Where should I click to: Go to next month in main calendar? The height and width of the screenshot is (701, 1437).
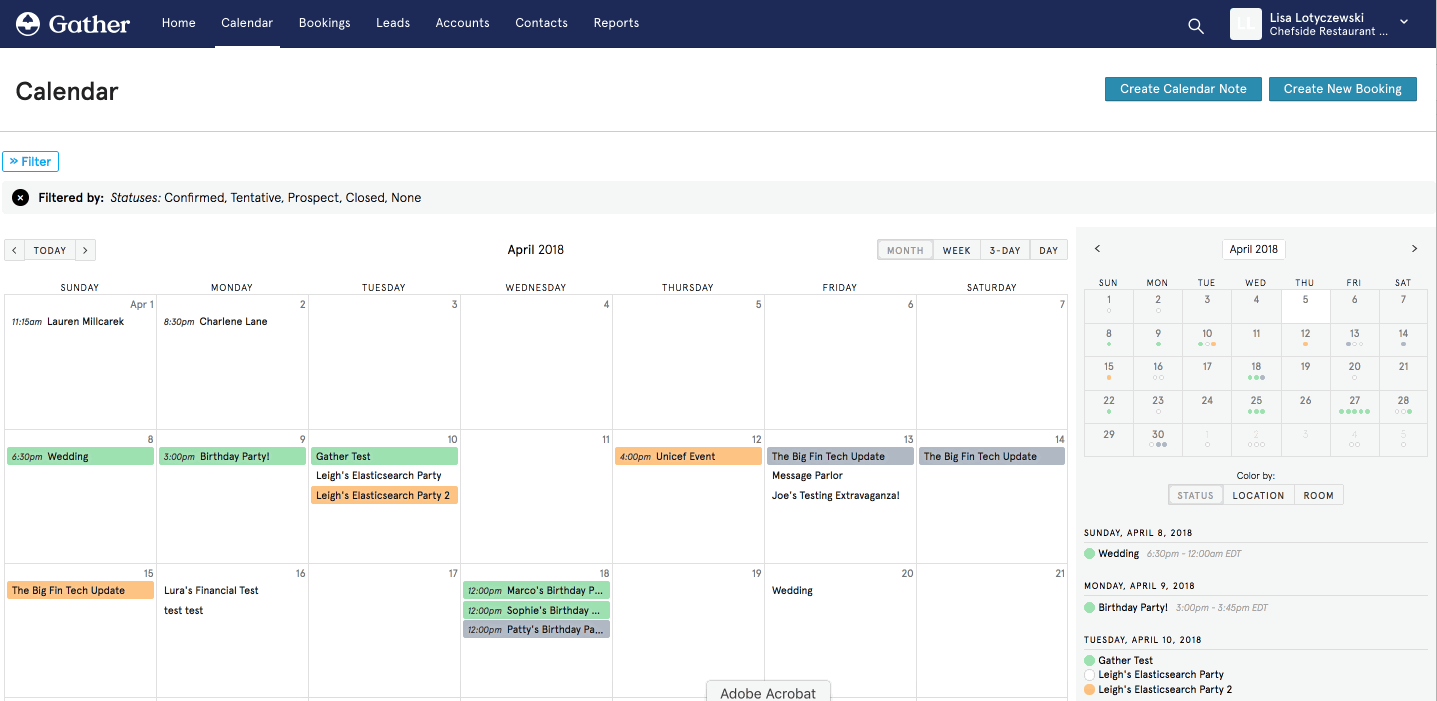tap(85, 250)
